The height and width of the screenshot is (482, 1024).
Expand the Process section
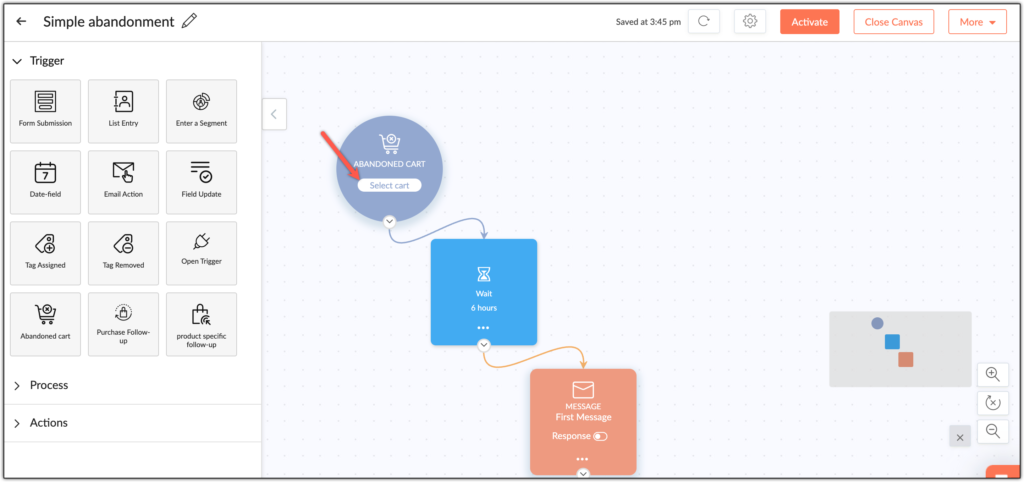(48, 385)
